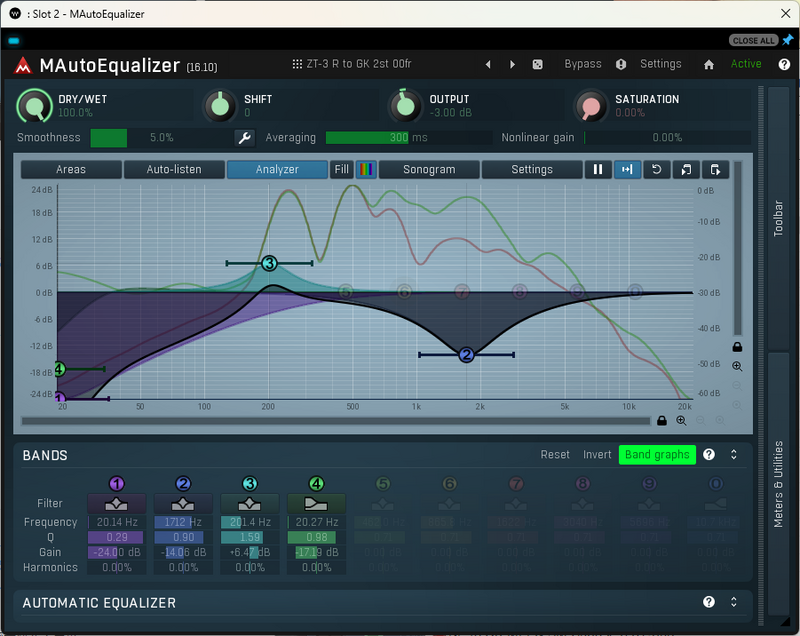Select band 3 node on graph
The width and height of the screenshot is (800, 636).
point(269,263)
